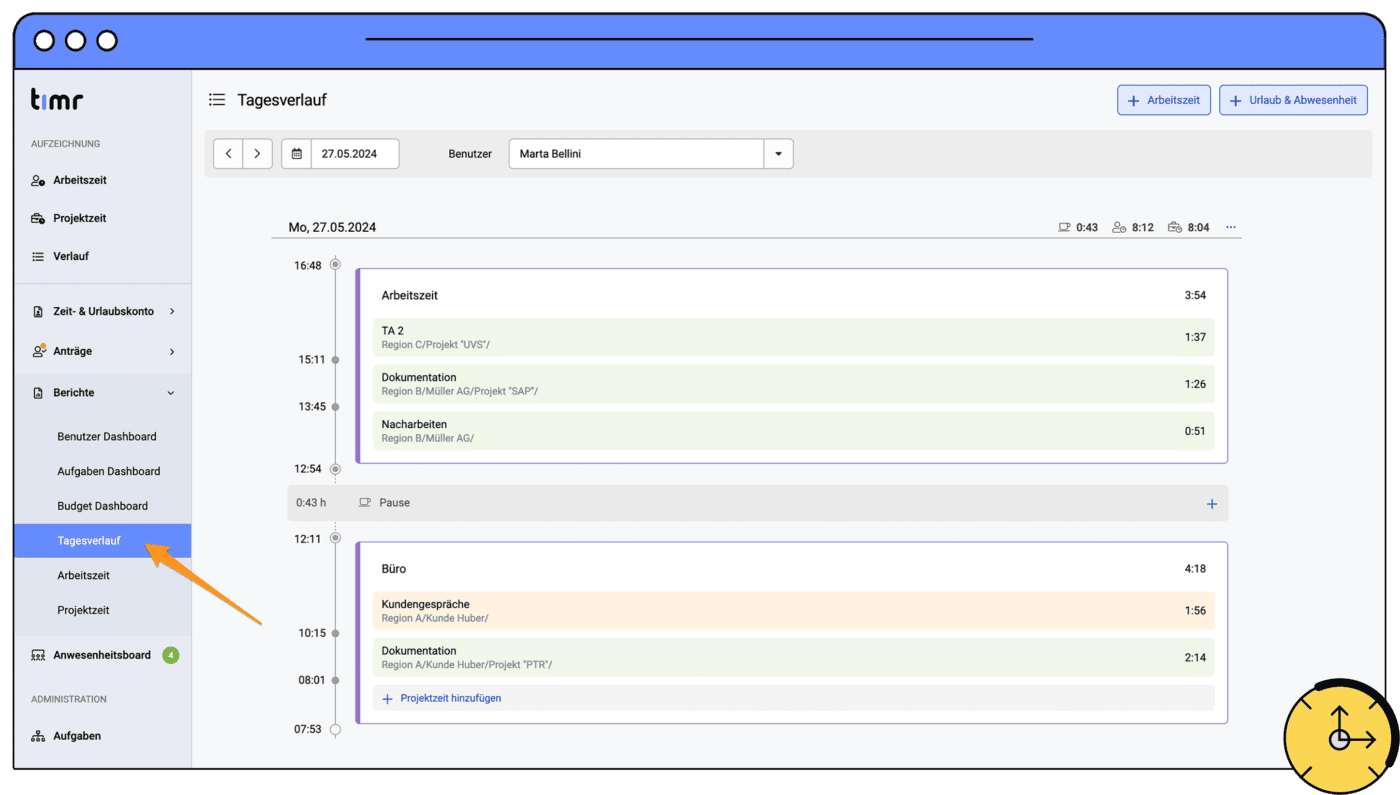Screen dimensions: 1400x795
Task: Open Budget Dashboard report
Action: coord(102,506)
